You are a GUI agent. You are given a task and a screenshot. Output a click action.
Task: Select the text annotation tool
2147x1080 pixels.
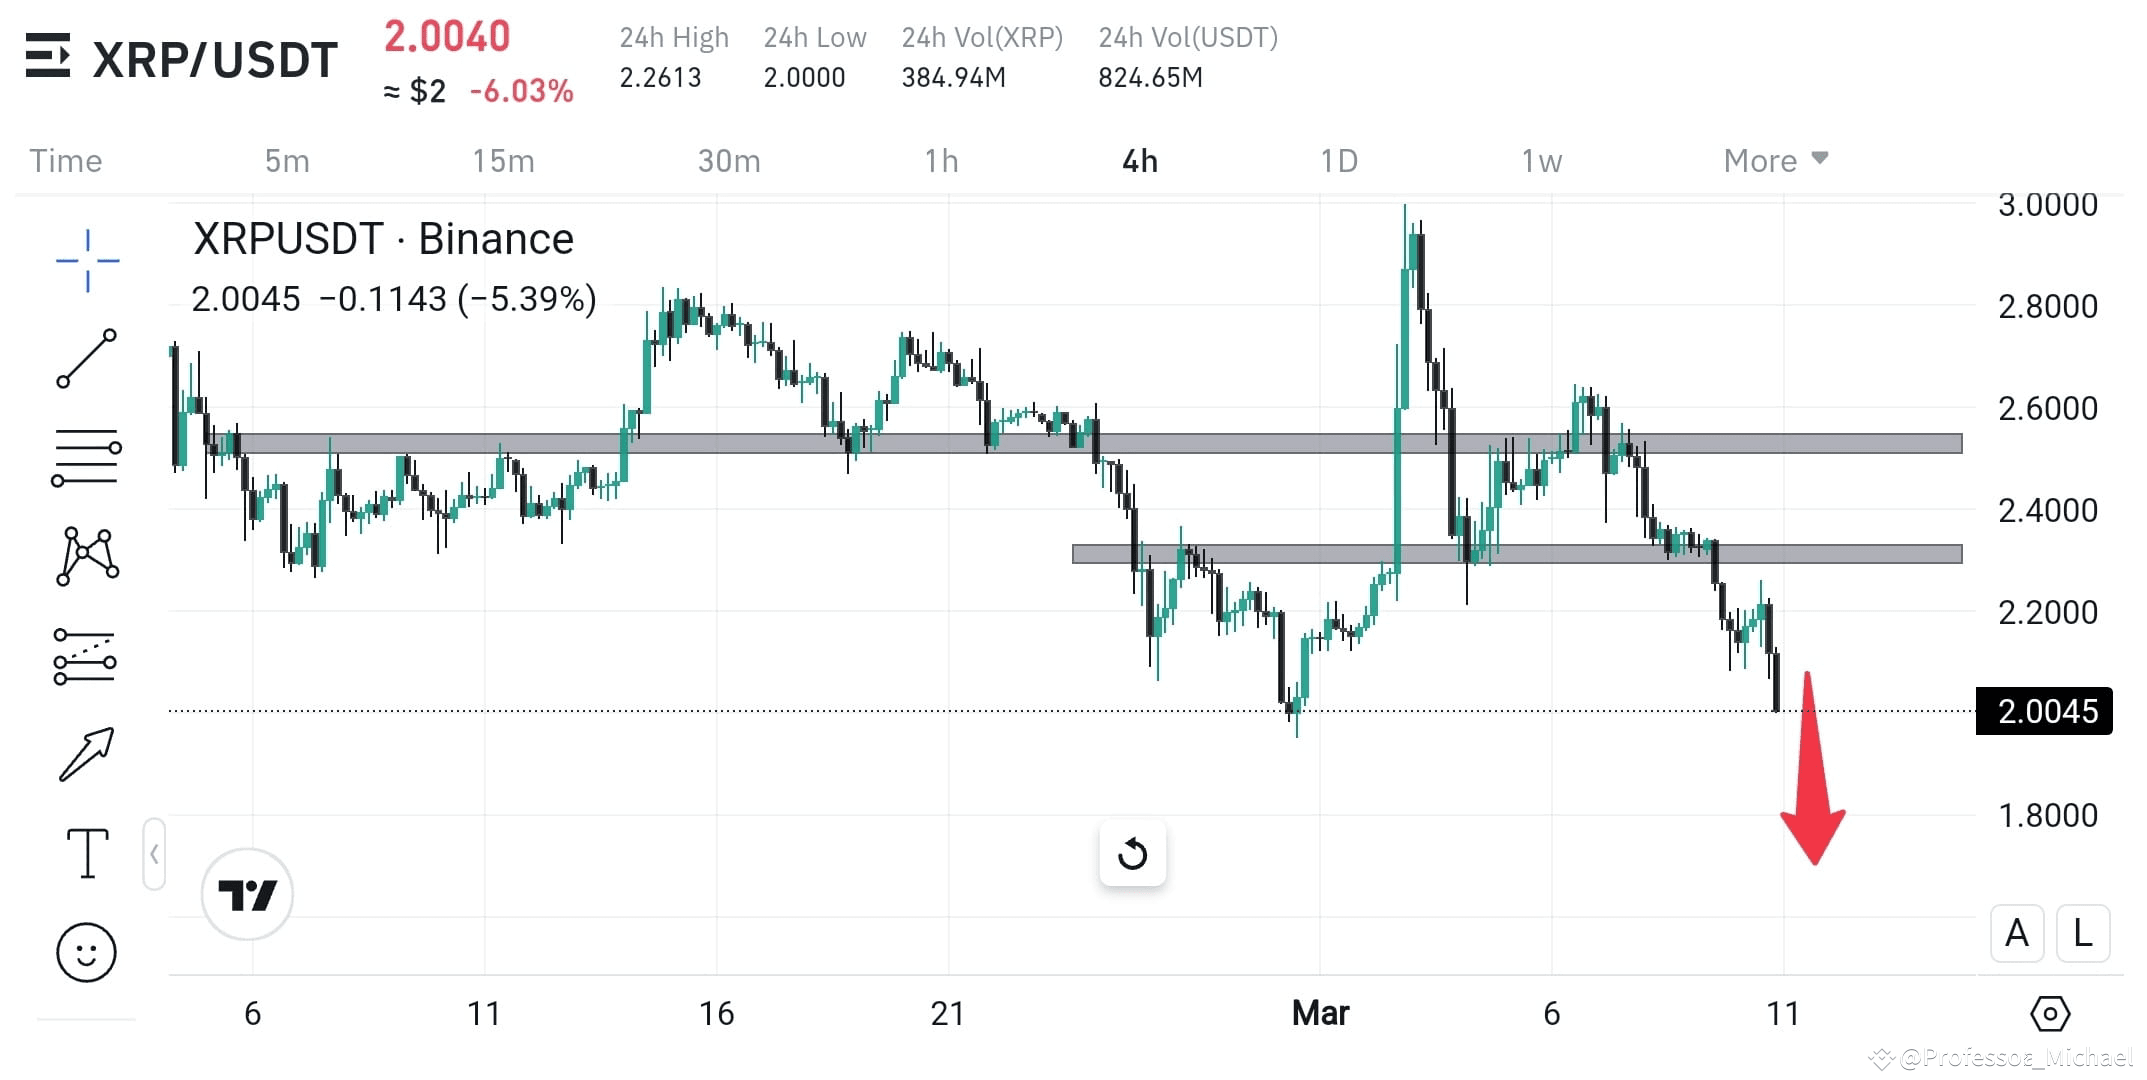pos(87,853)
